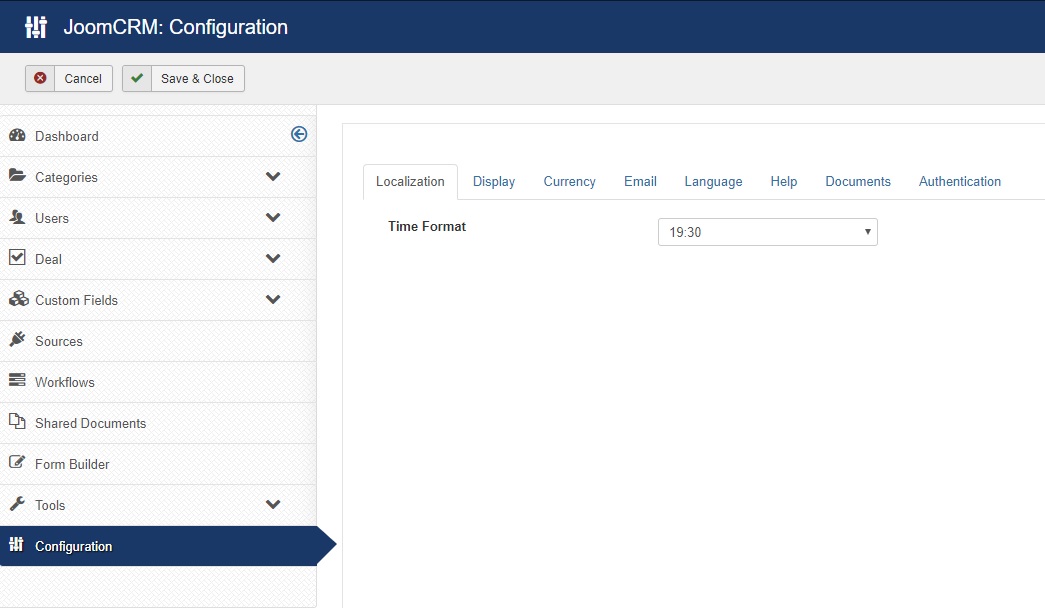The width and height of the screenshot is (1045, 608).
Task: Go to Sources in sidebar
Action: click(158, 341)
